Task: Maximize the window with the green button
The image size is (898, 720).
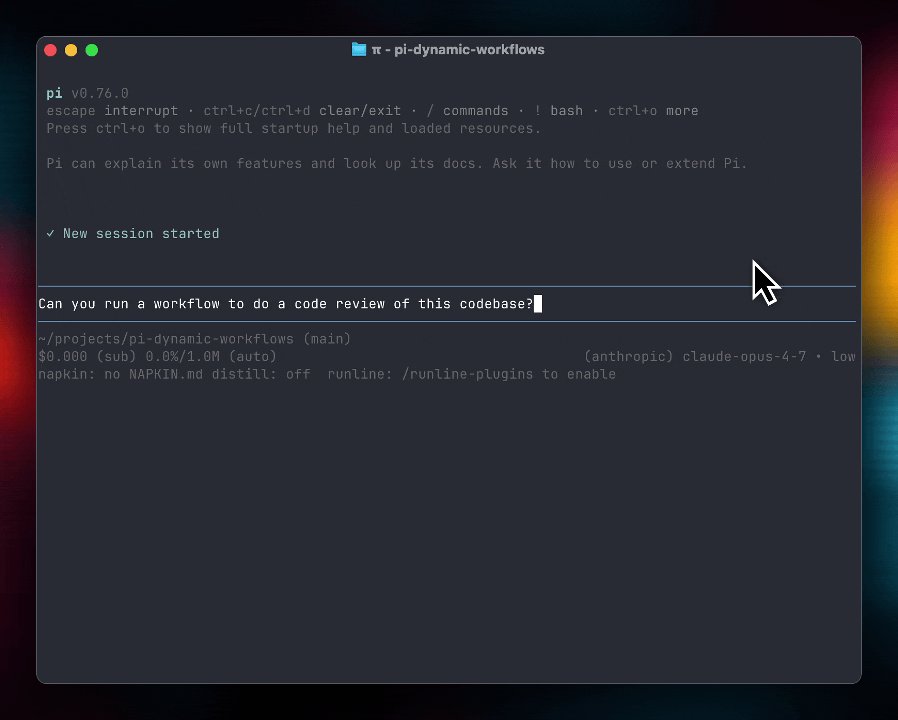Action: point(92,50)
